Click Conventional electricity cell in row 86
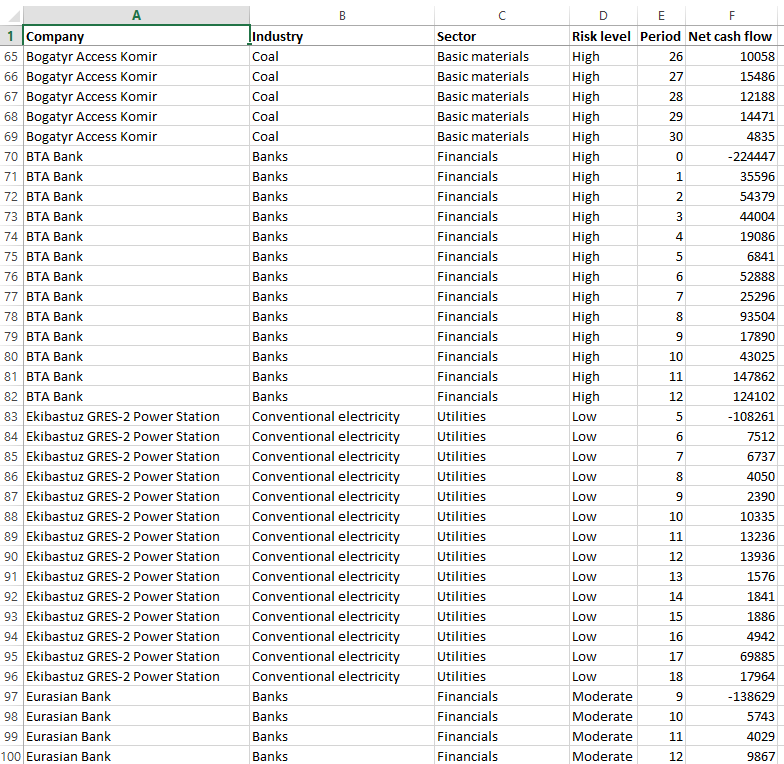The image size is (784, 764). [342, 476]
